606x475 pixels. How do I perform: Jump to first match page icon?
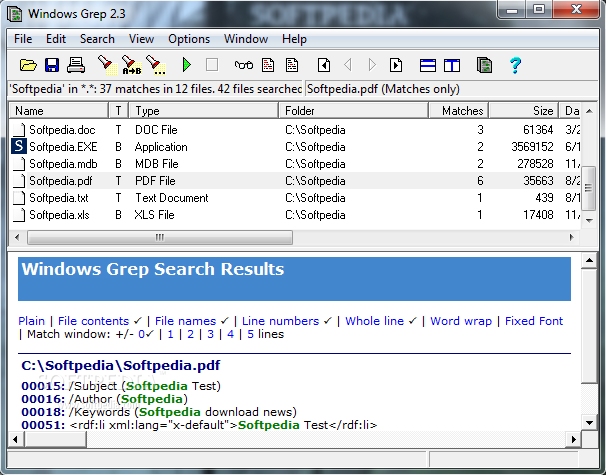pos(324,65)
